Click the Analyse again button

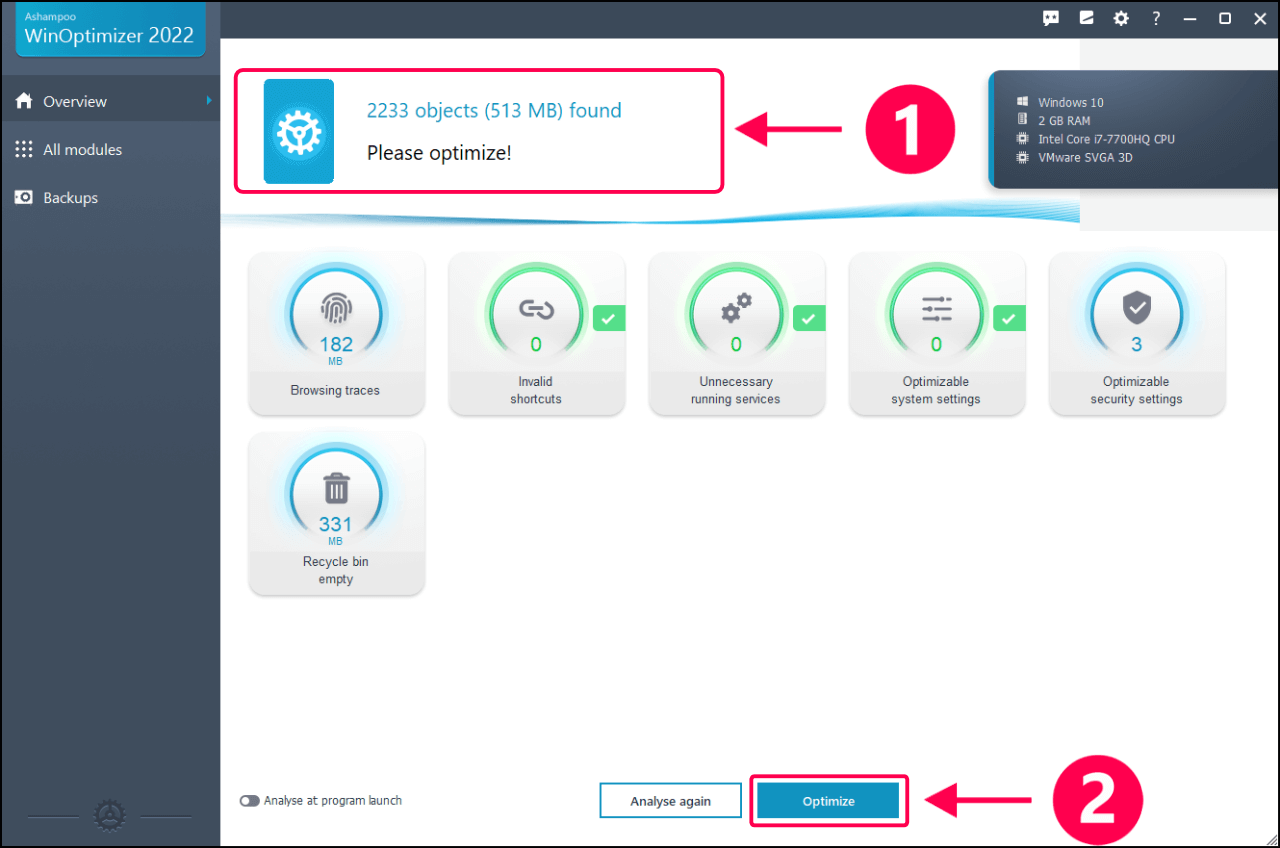point(670,801)
